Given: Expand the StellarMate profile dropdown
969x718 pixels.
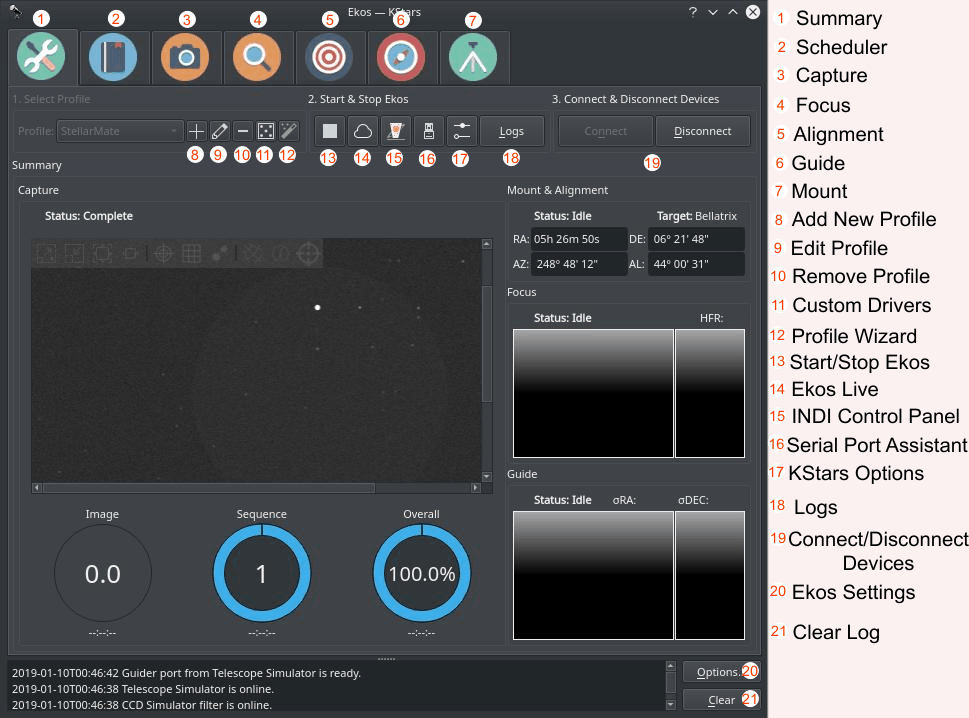Looking at the screenshot, I should click(120, 131).
